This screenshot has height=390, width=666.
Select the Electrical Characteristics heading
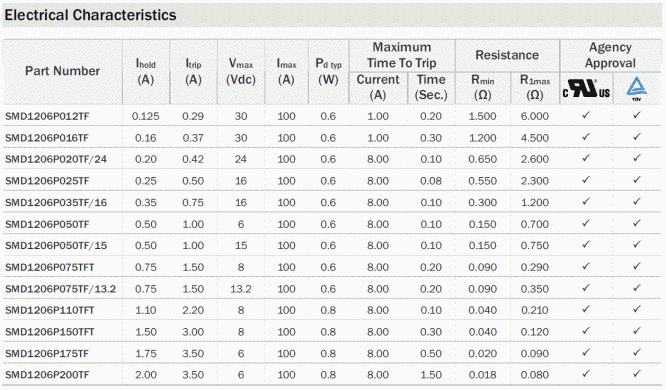pos(90,15)
